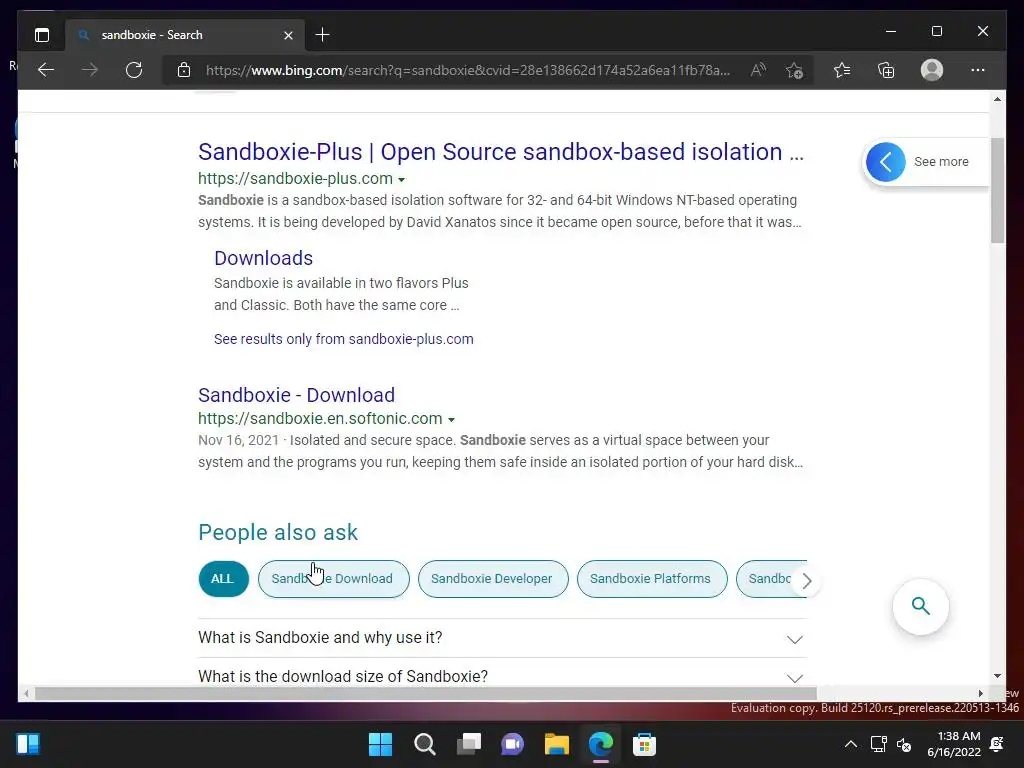Viewport: 1024px width, 768px height.
Task: Select Sandboxie Developer filter chip
Action: click(x=492, y=579)
